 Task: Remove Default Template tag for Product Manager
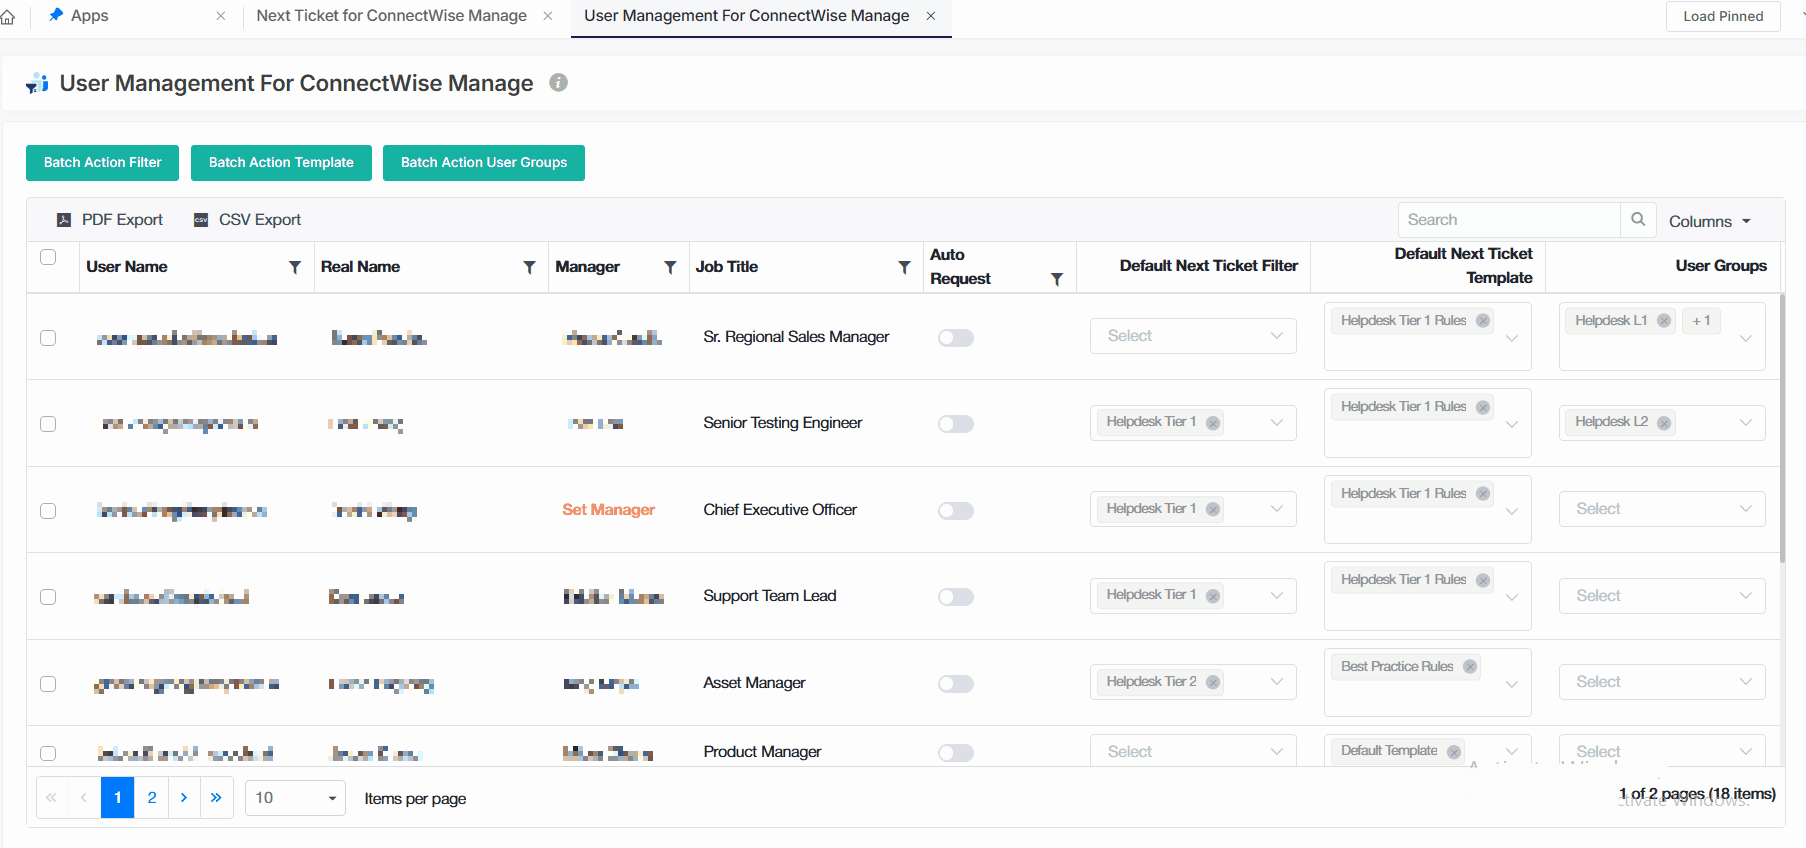click(x=1454, y=751)
